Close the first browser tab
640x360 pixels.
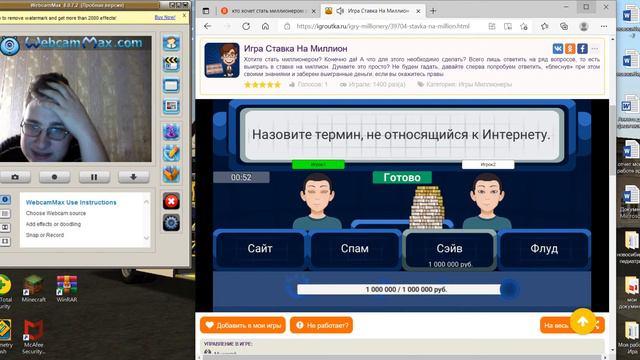point(313,11)
